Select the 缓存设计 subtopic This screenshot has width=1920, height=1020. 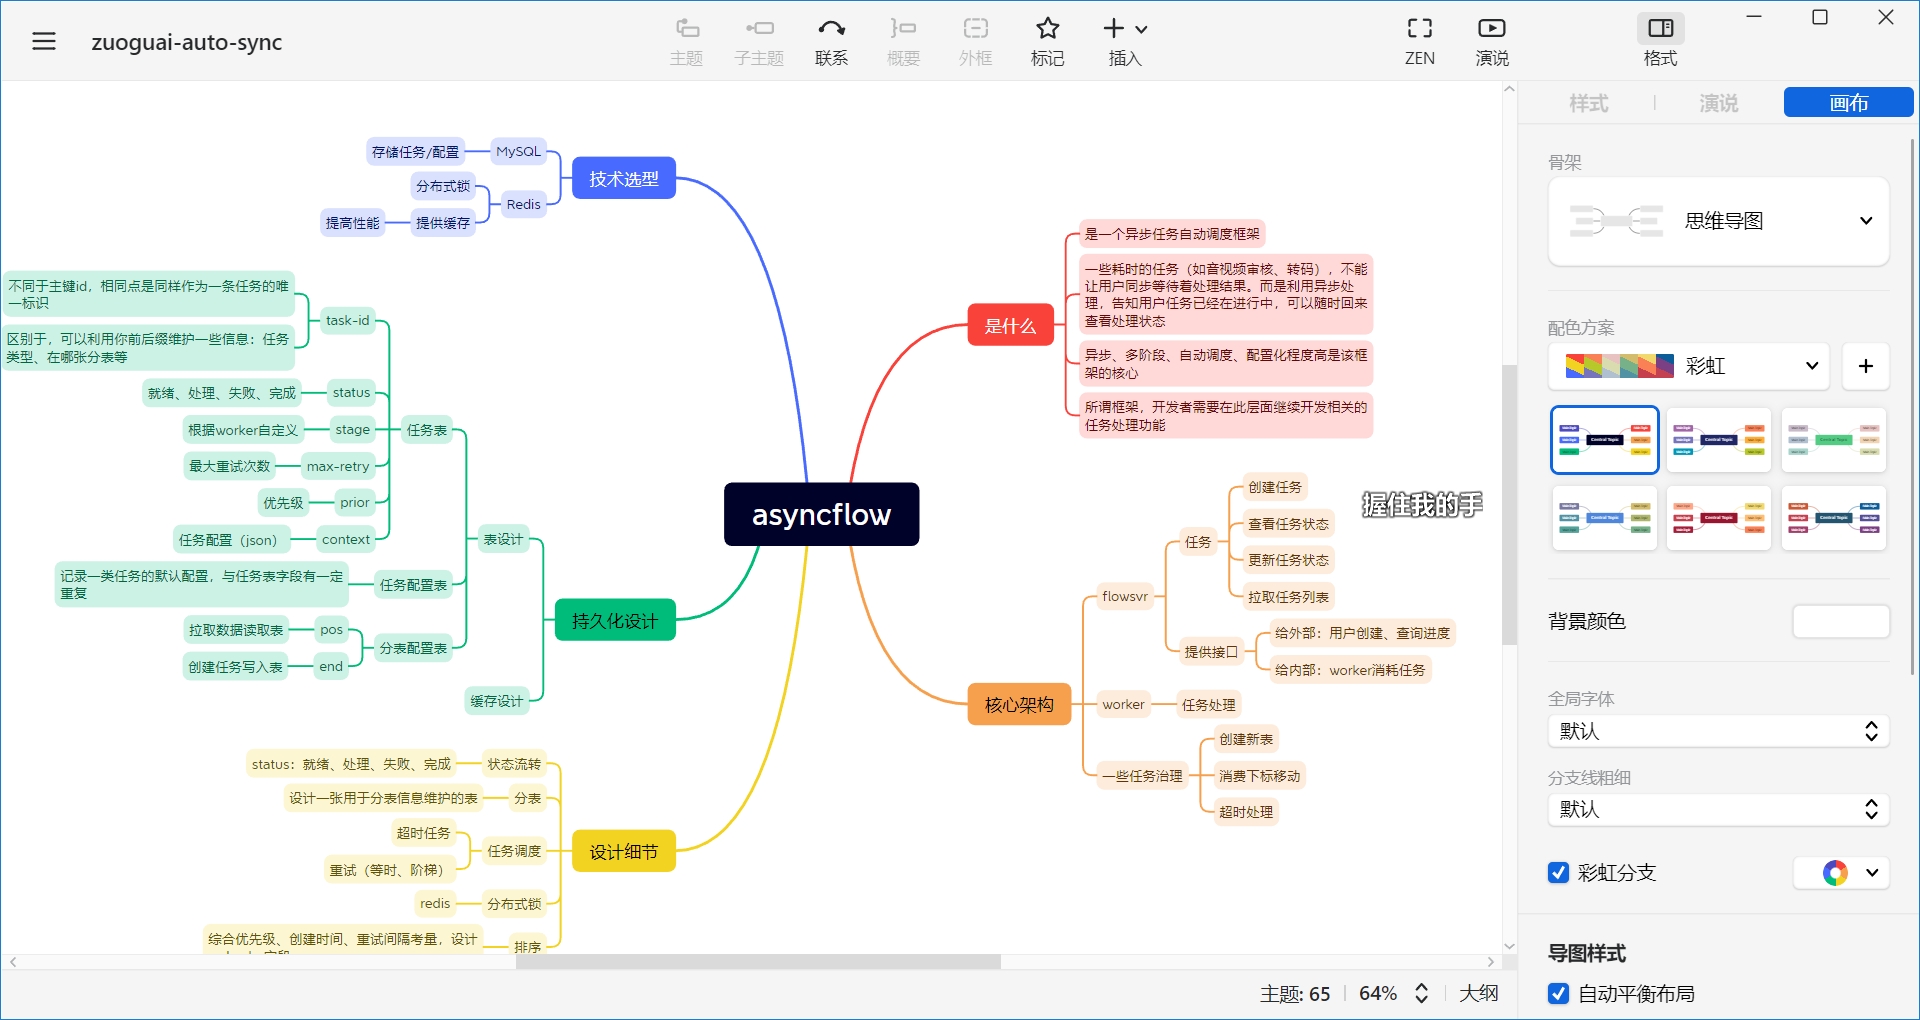coord(497,701)
